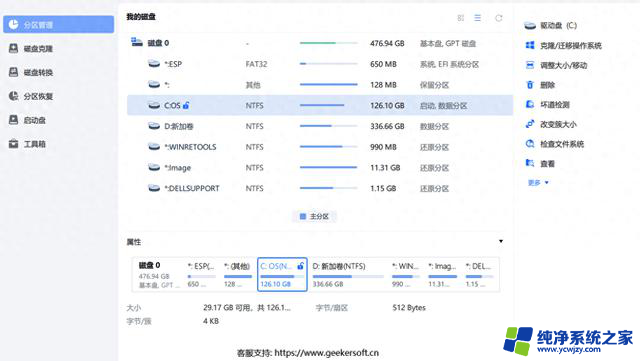640x361 pixels.
Task: Select the *:DELLSUPPORT partition row
Action: click(x=320, y=188)
